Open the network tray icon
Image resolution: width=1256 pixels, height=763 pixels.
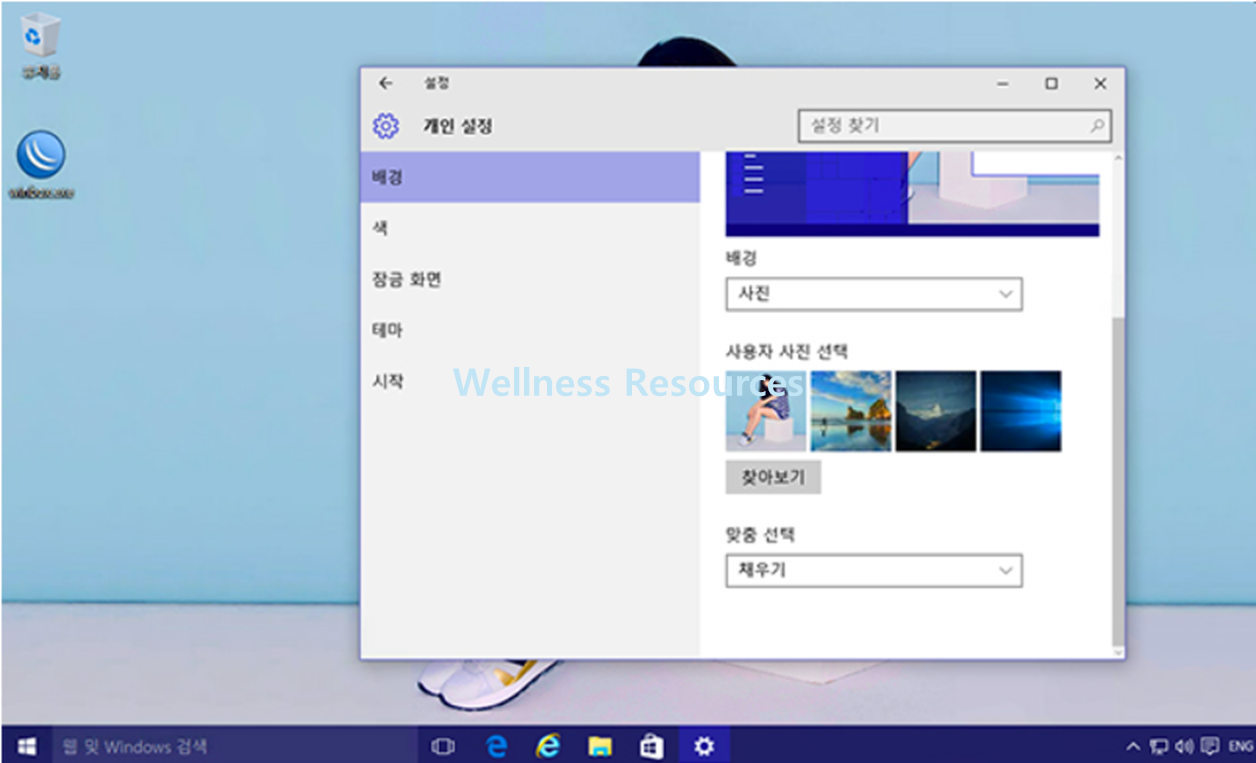click(1159, 746)
